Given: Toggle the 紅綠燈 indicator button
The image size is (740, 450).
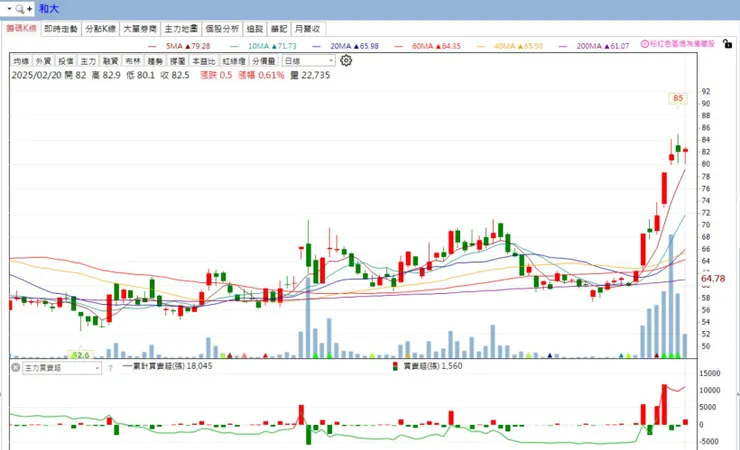Looking at the screenshot, I should point(234,61).
